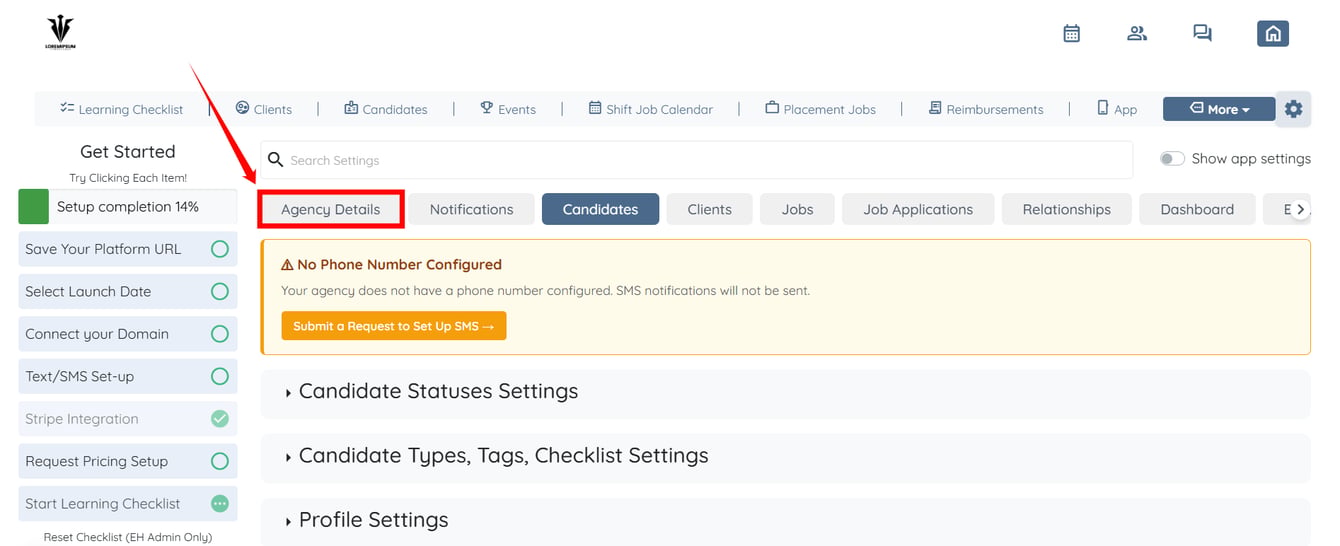Switch to Job Applications tab
Screen dimensions: 1340x546
[x=918, y=209]
